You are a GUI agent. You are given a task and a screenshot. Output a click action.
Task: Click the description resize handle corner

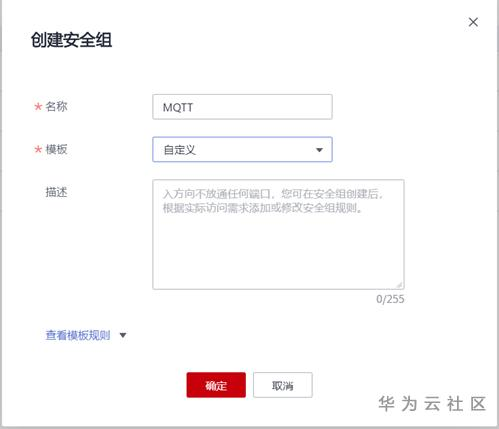tap(399, 285)
